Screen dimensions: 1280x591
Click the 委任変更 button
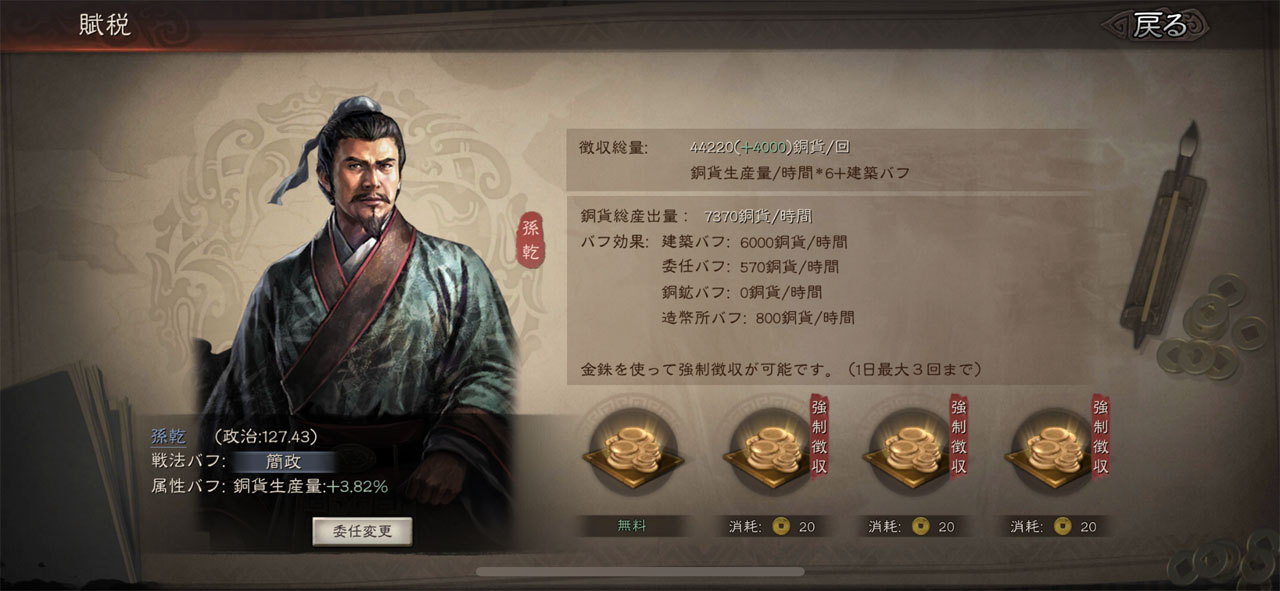pos(362,532)
